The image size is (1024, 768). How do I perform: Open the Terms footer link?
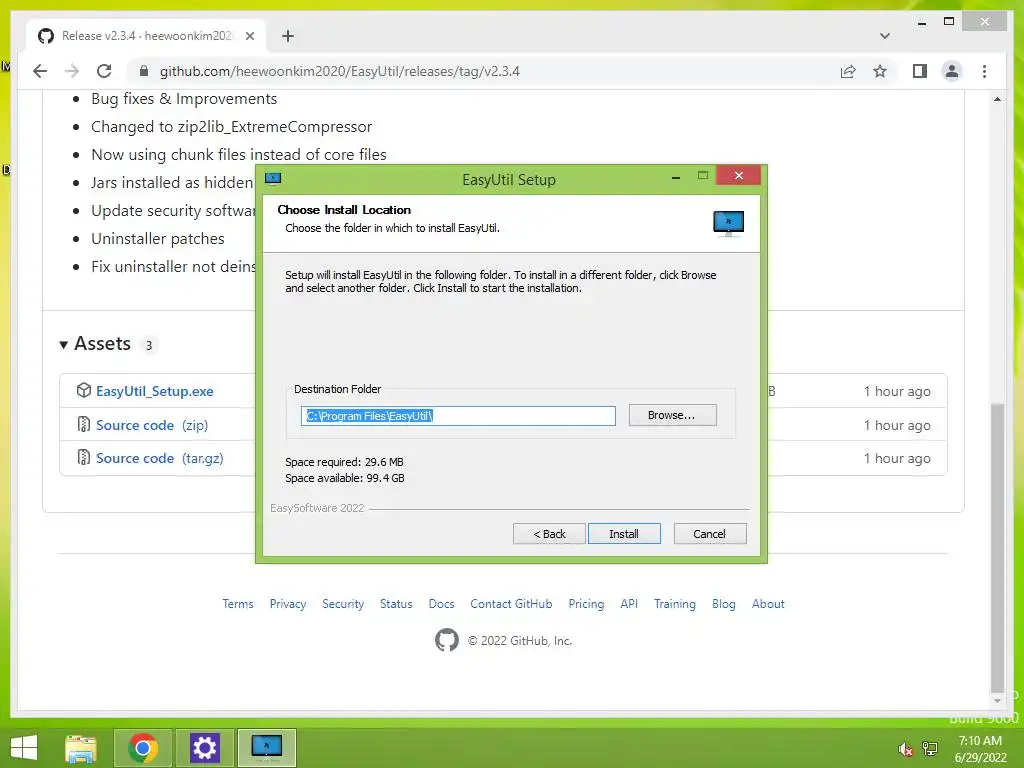[238, 604]
